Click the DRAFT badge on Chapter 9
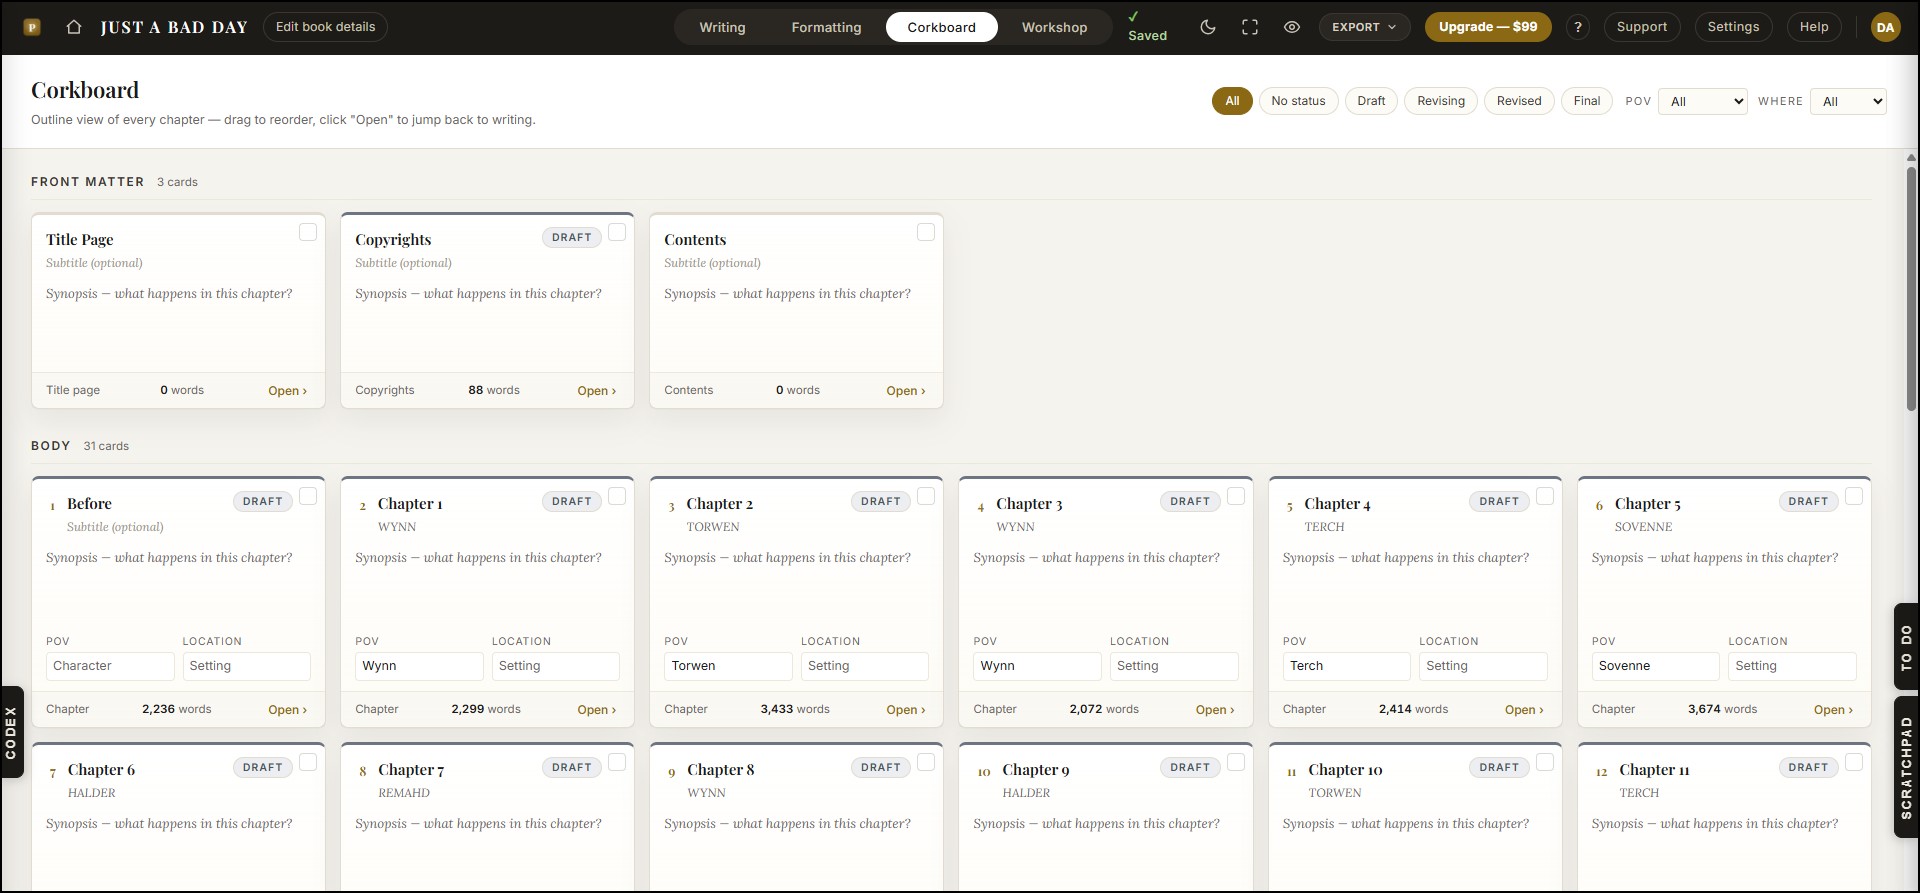The image size is (1920, 893). [1190, 767]
